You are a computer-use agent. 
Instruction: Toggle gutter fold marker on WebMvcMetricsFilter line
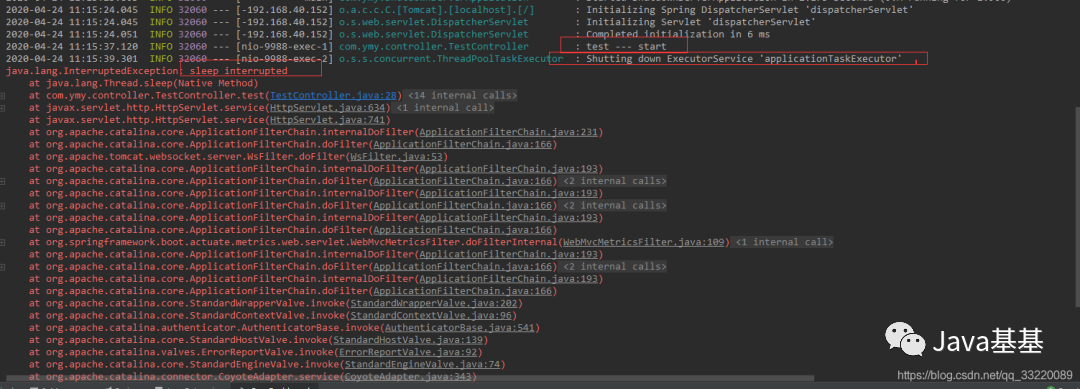point(3,242)
